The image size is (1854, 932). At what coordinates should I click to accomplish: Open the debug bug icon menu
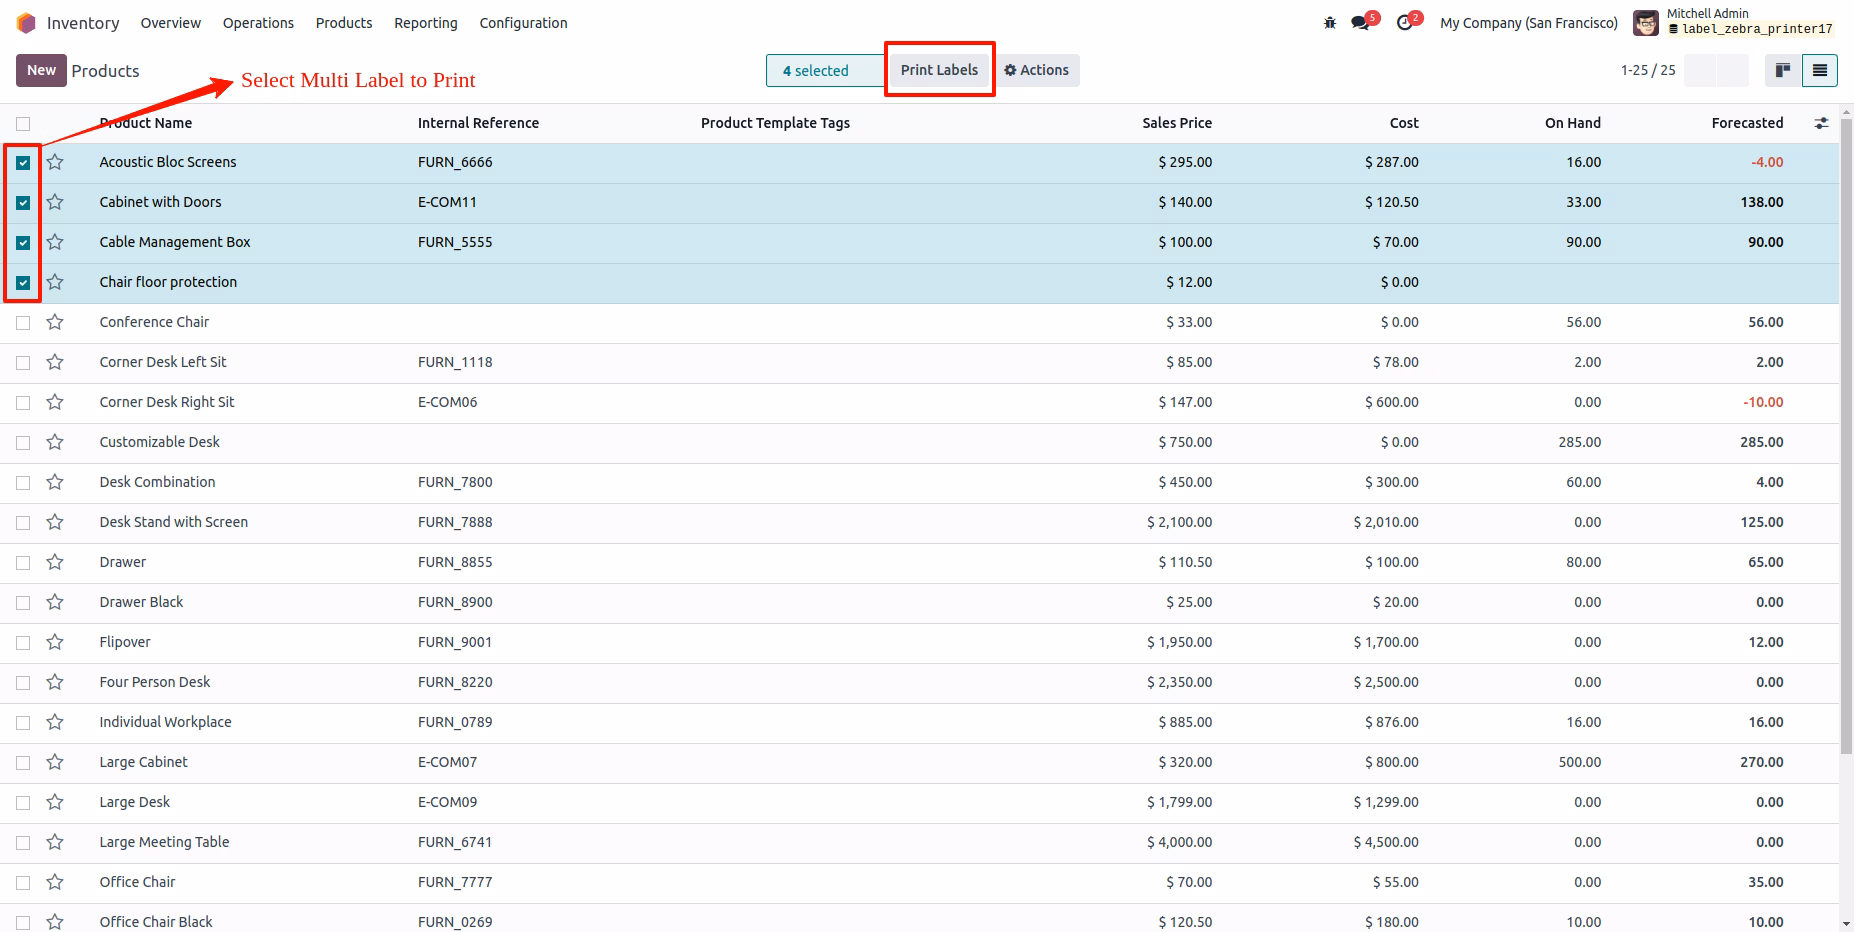click(1330, 22)
